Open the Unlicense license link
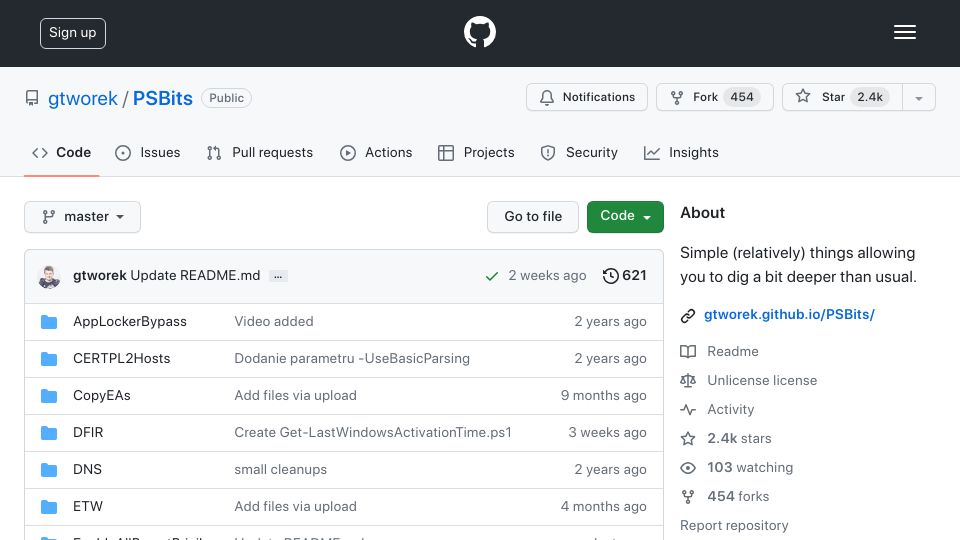 point(762,380)
